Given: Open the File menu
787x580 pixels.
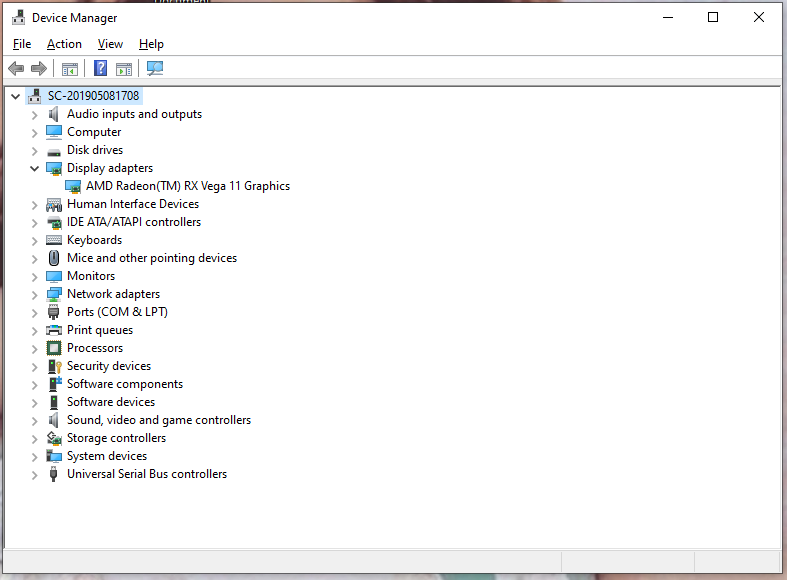Looking at the screenshot, I should 22,44.
